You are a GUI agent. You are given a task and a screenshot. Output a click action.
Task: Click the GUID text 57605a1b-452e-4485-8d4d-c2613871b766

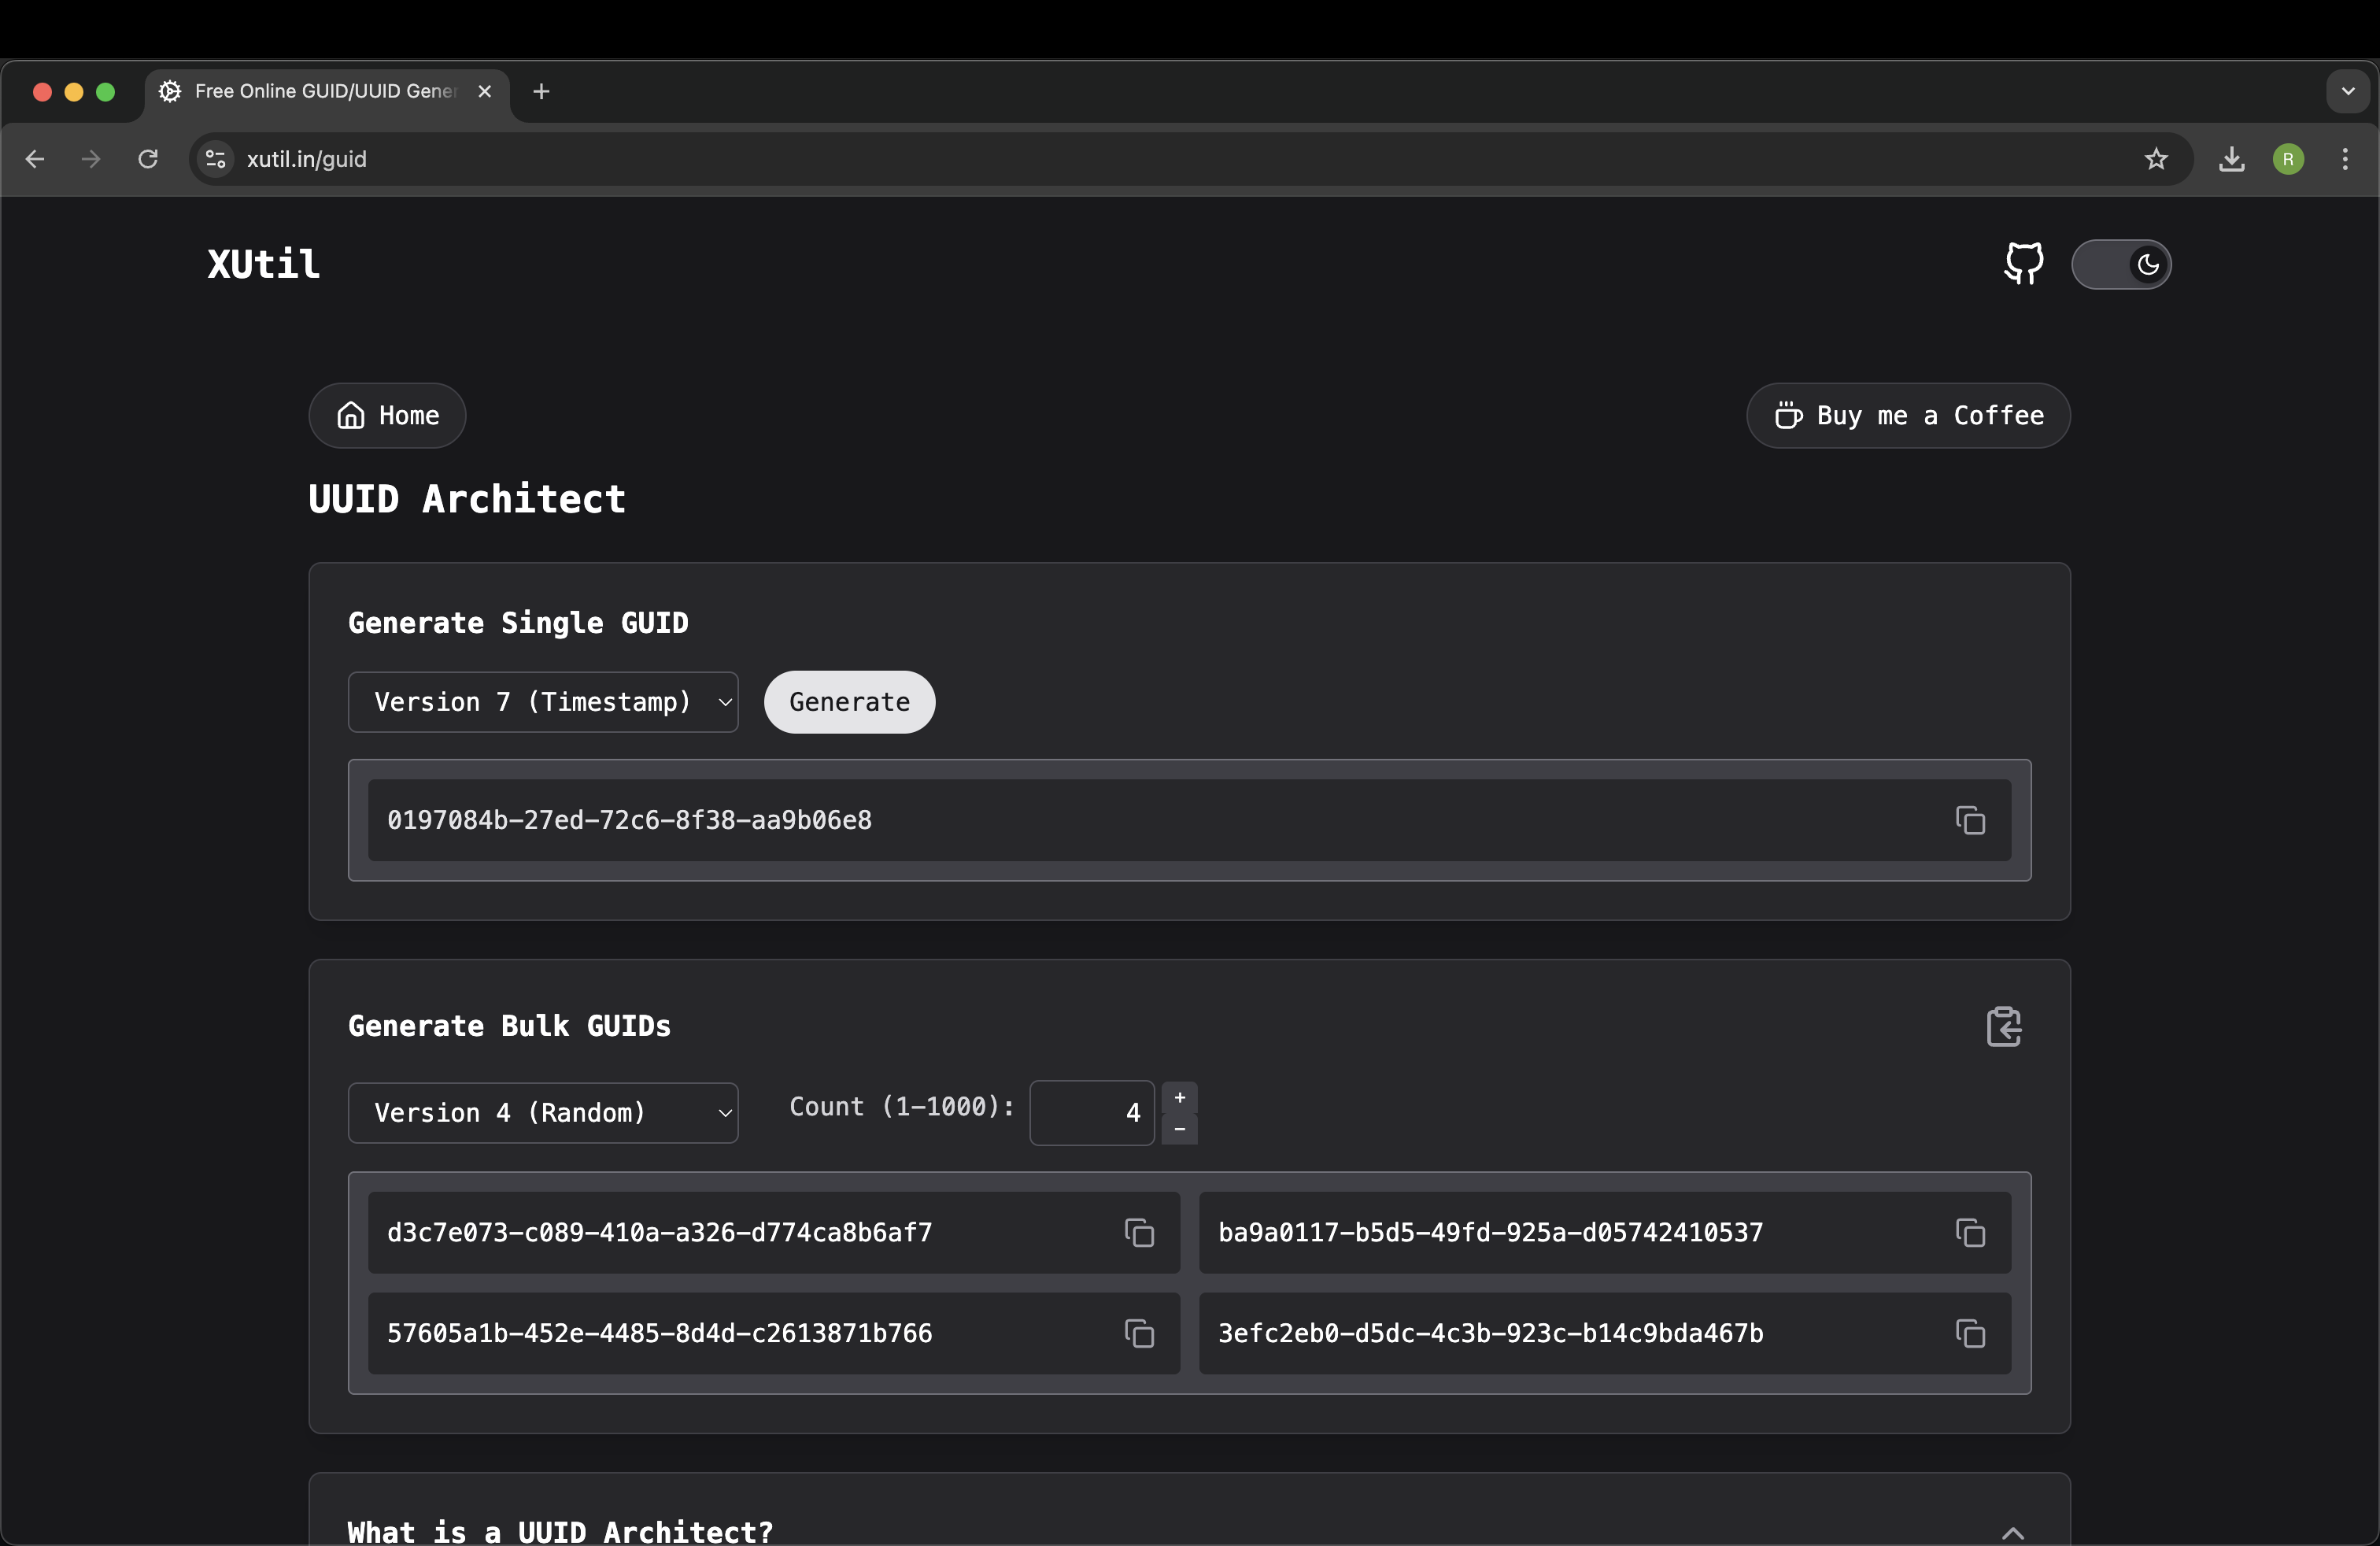[x=659, y=1333]
